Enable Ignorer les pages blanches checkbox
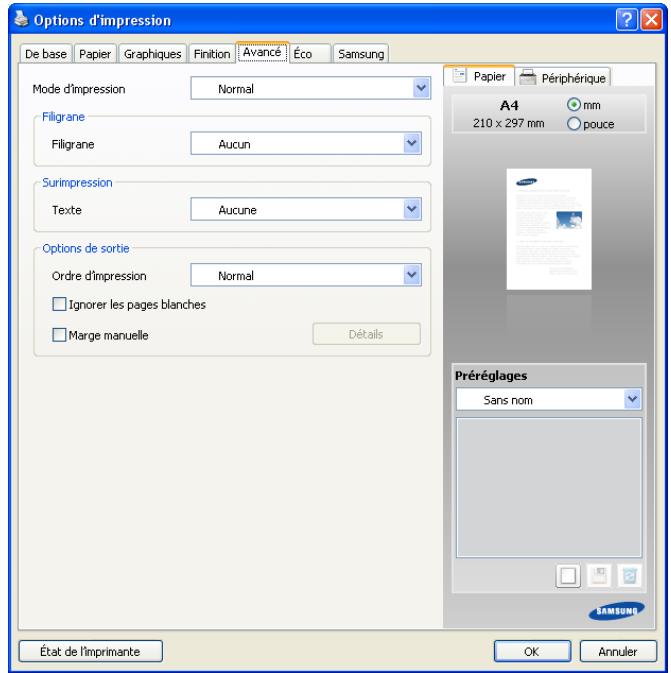This screenshot has height=673, width=671. click(59, 304)
